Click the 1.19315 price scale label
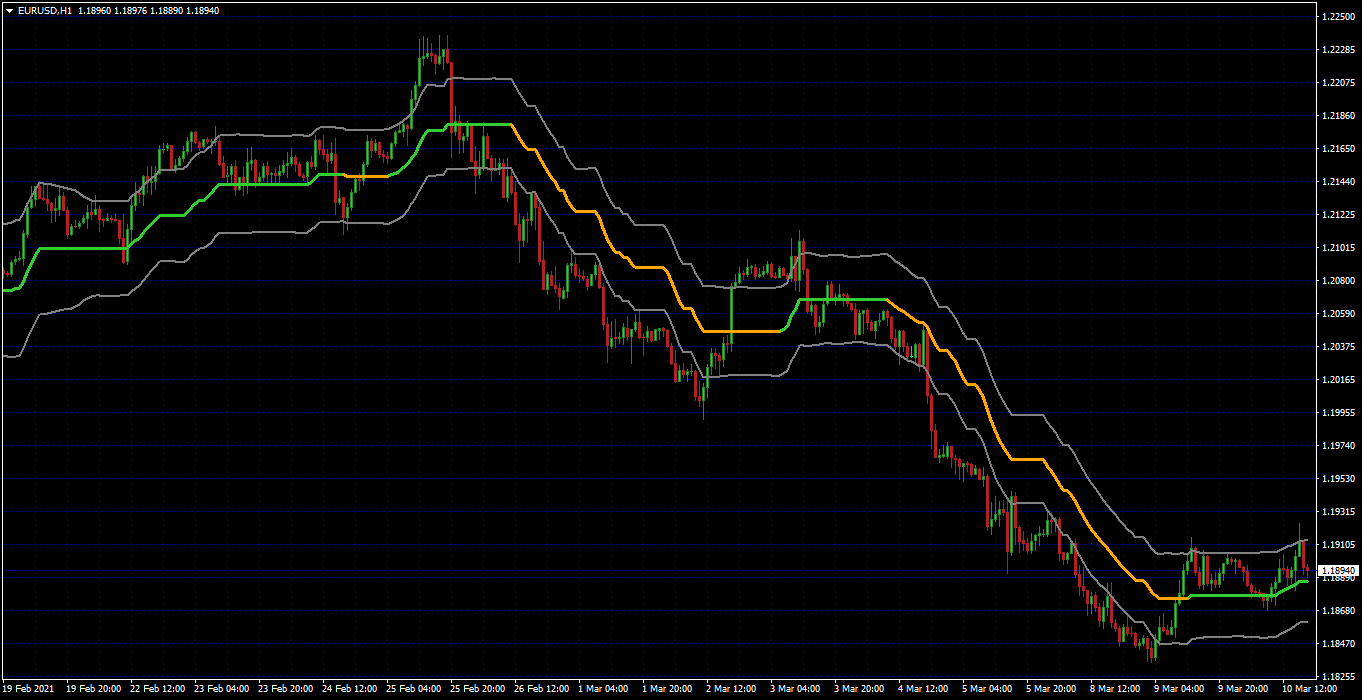Viewport: 1362px width, 700px height. [1338, 512]
